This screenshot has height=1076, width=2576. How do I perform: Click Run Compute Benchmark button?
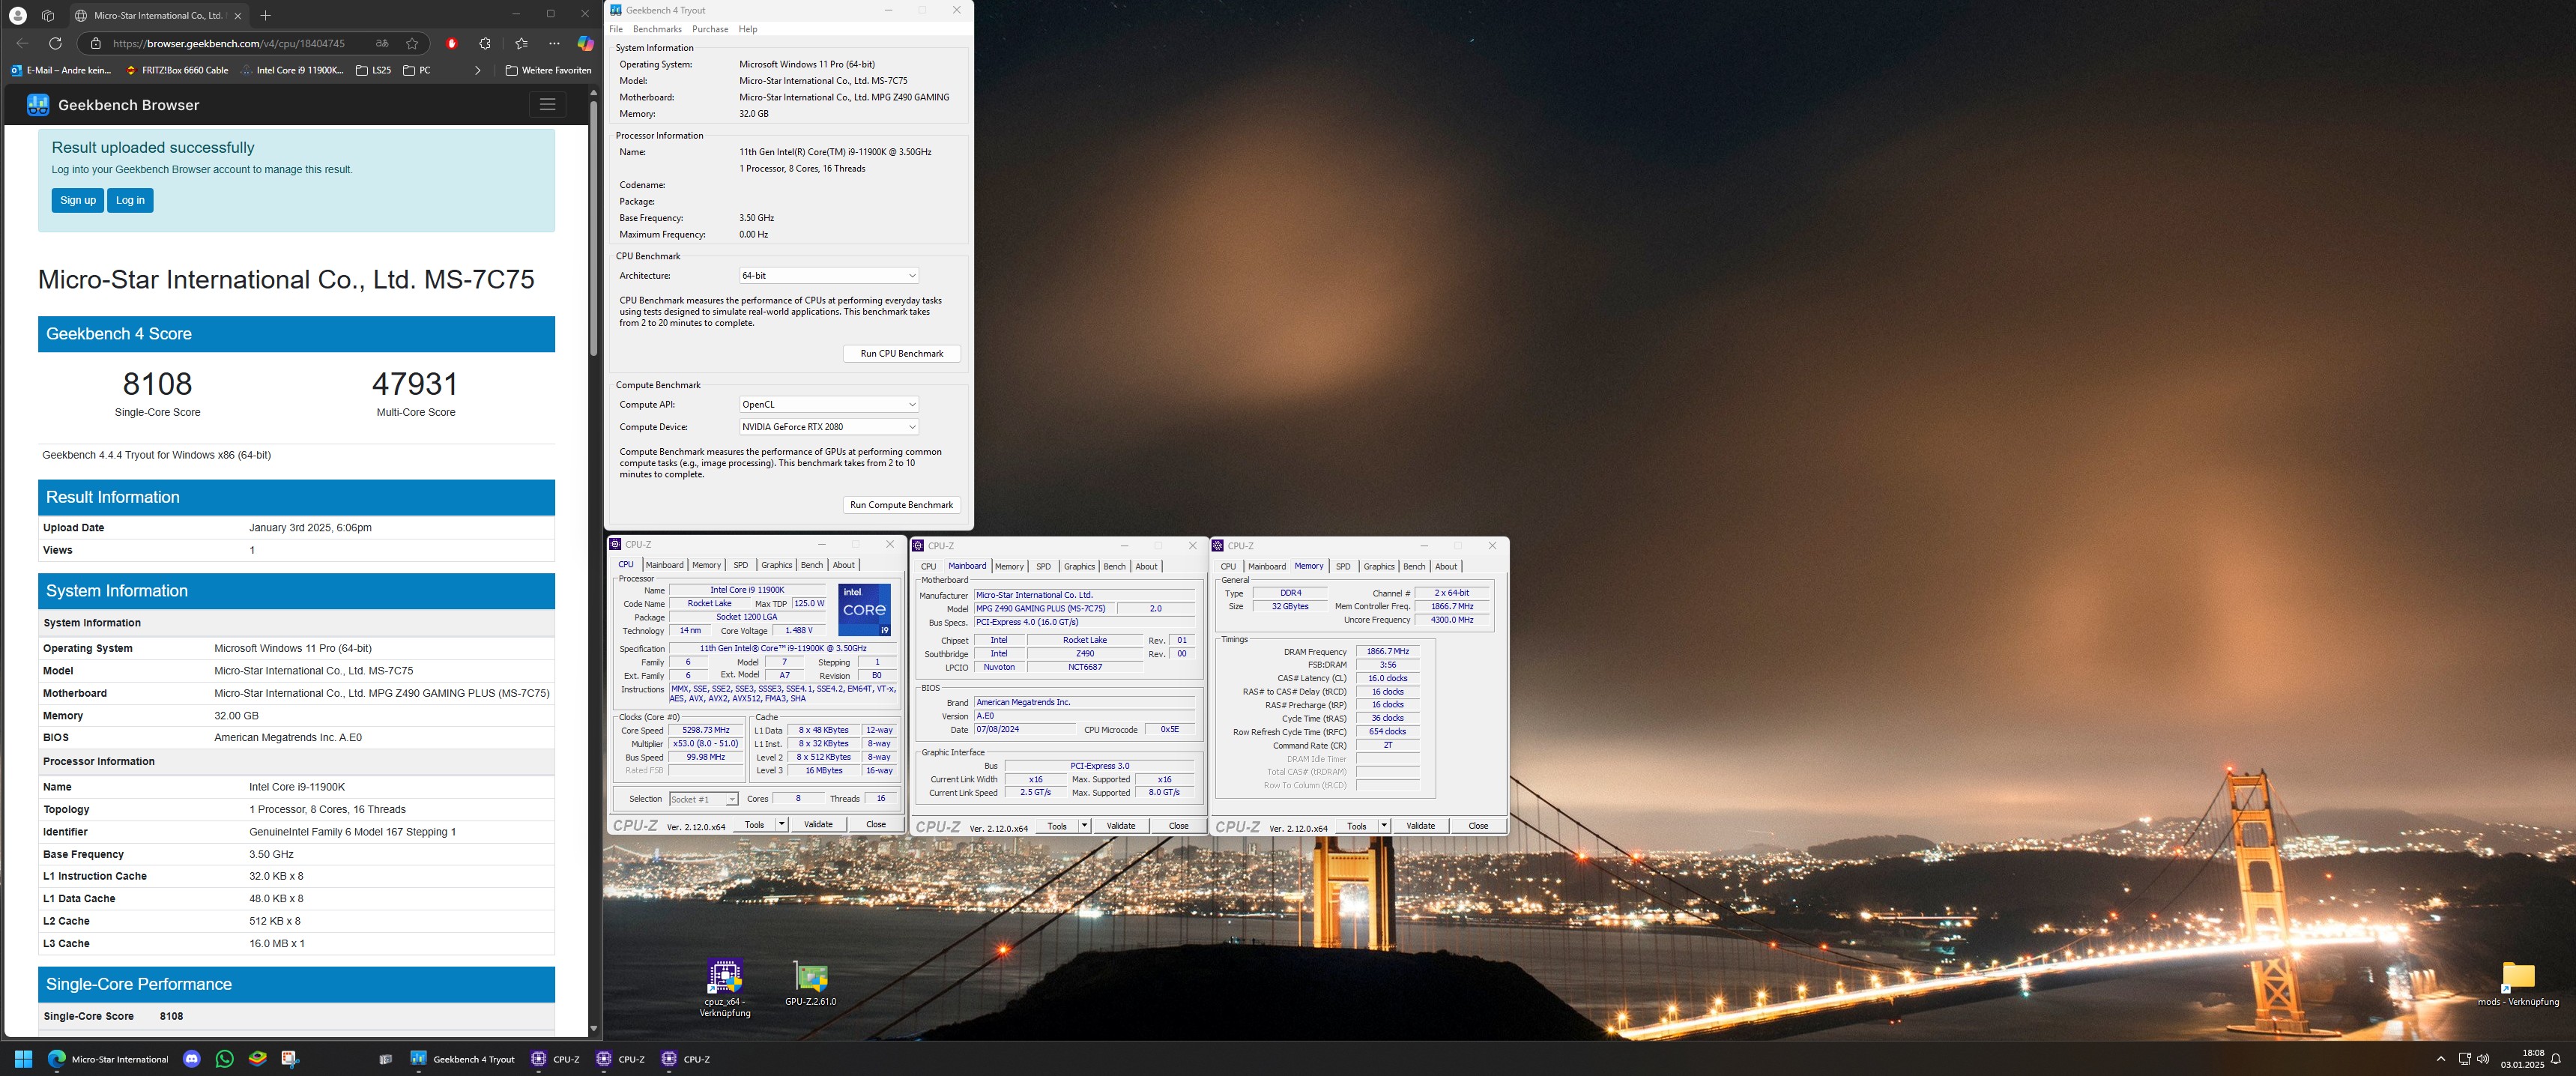pos(901,505)
